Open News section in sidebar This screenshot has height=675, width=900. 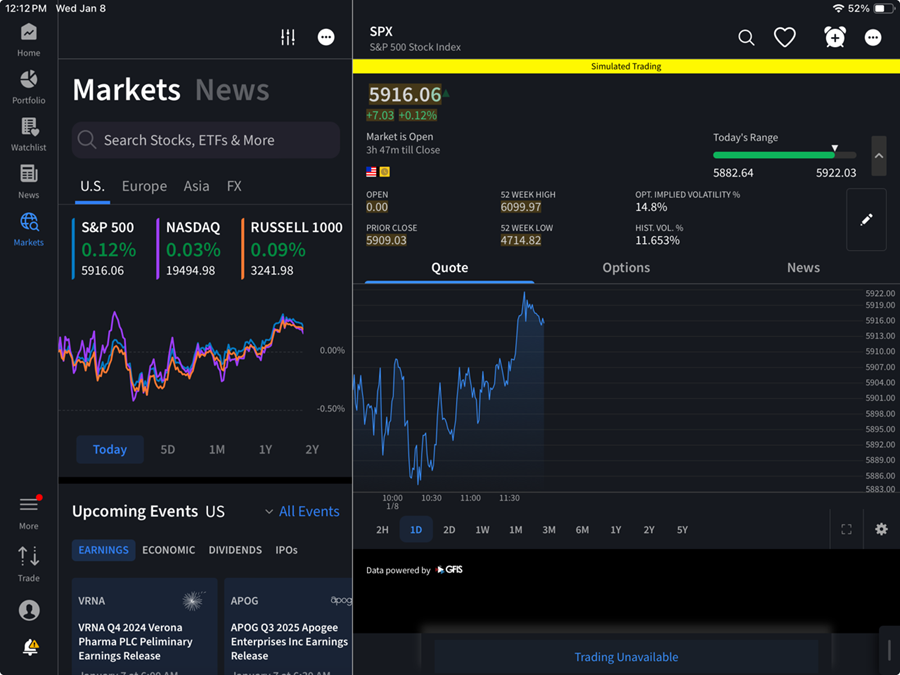coord(29,182)
